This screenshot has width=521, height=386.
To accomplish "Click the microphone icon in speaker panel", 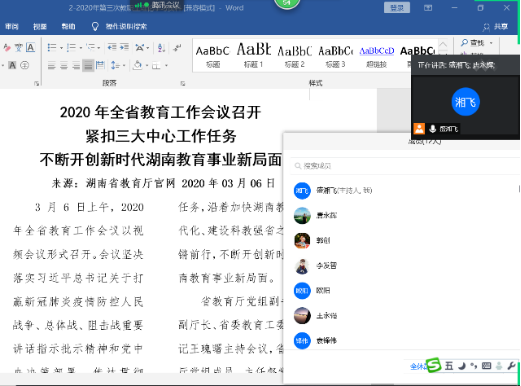I will 432,129.
